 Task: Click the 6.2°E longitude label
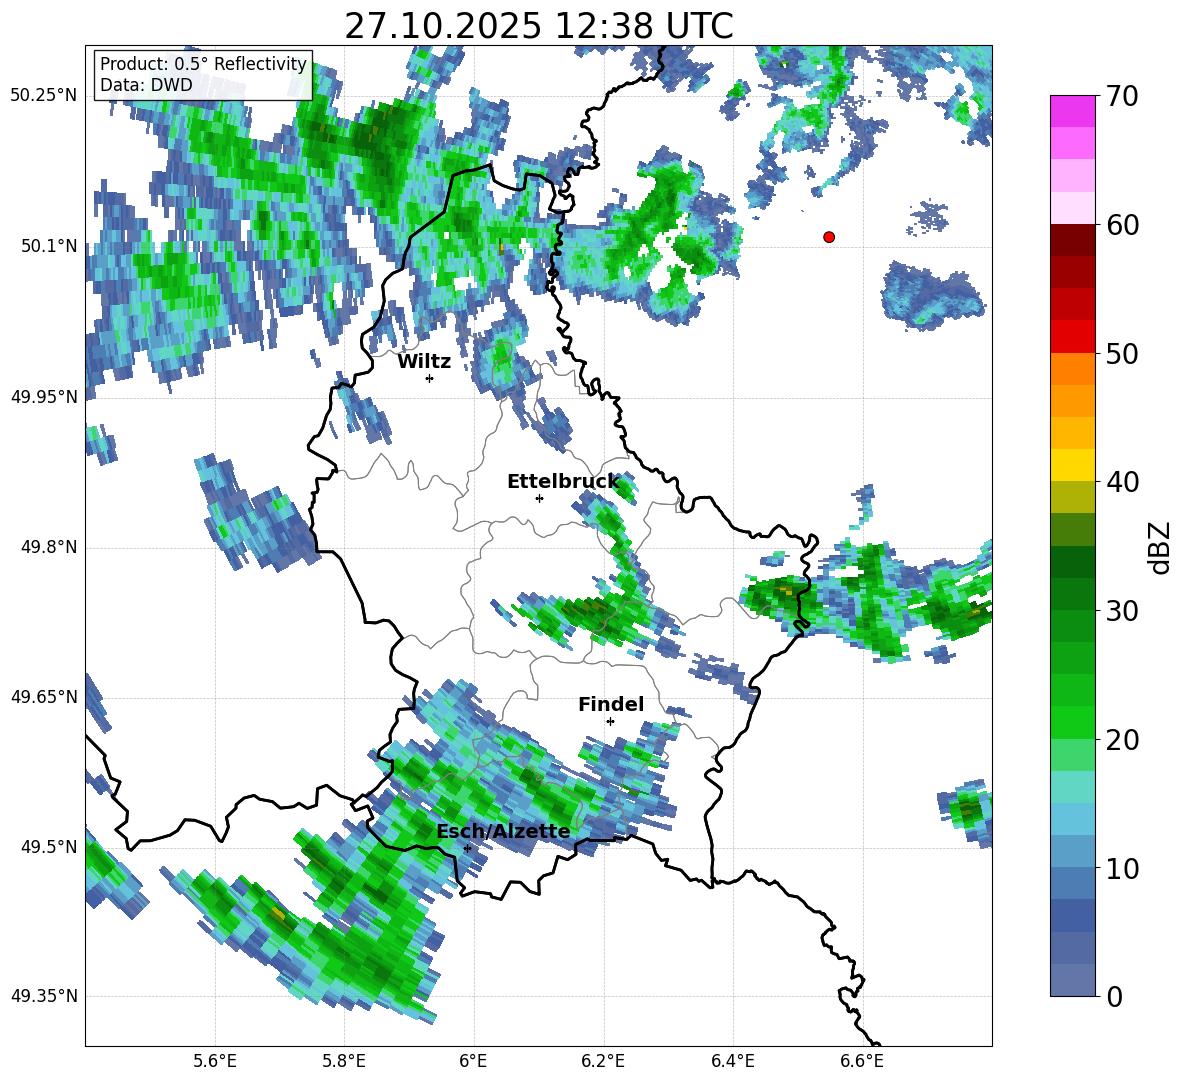point(603,1061)
